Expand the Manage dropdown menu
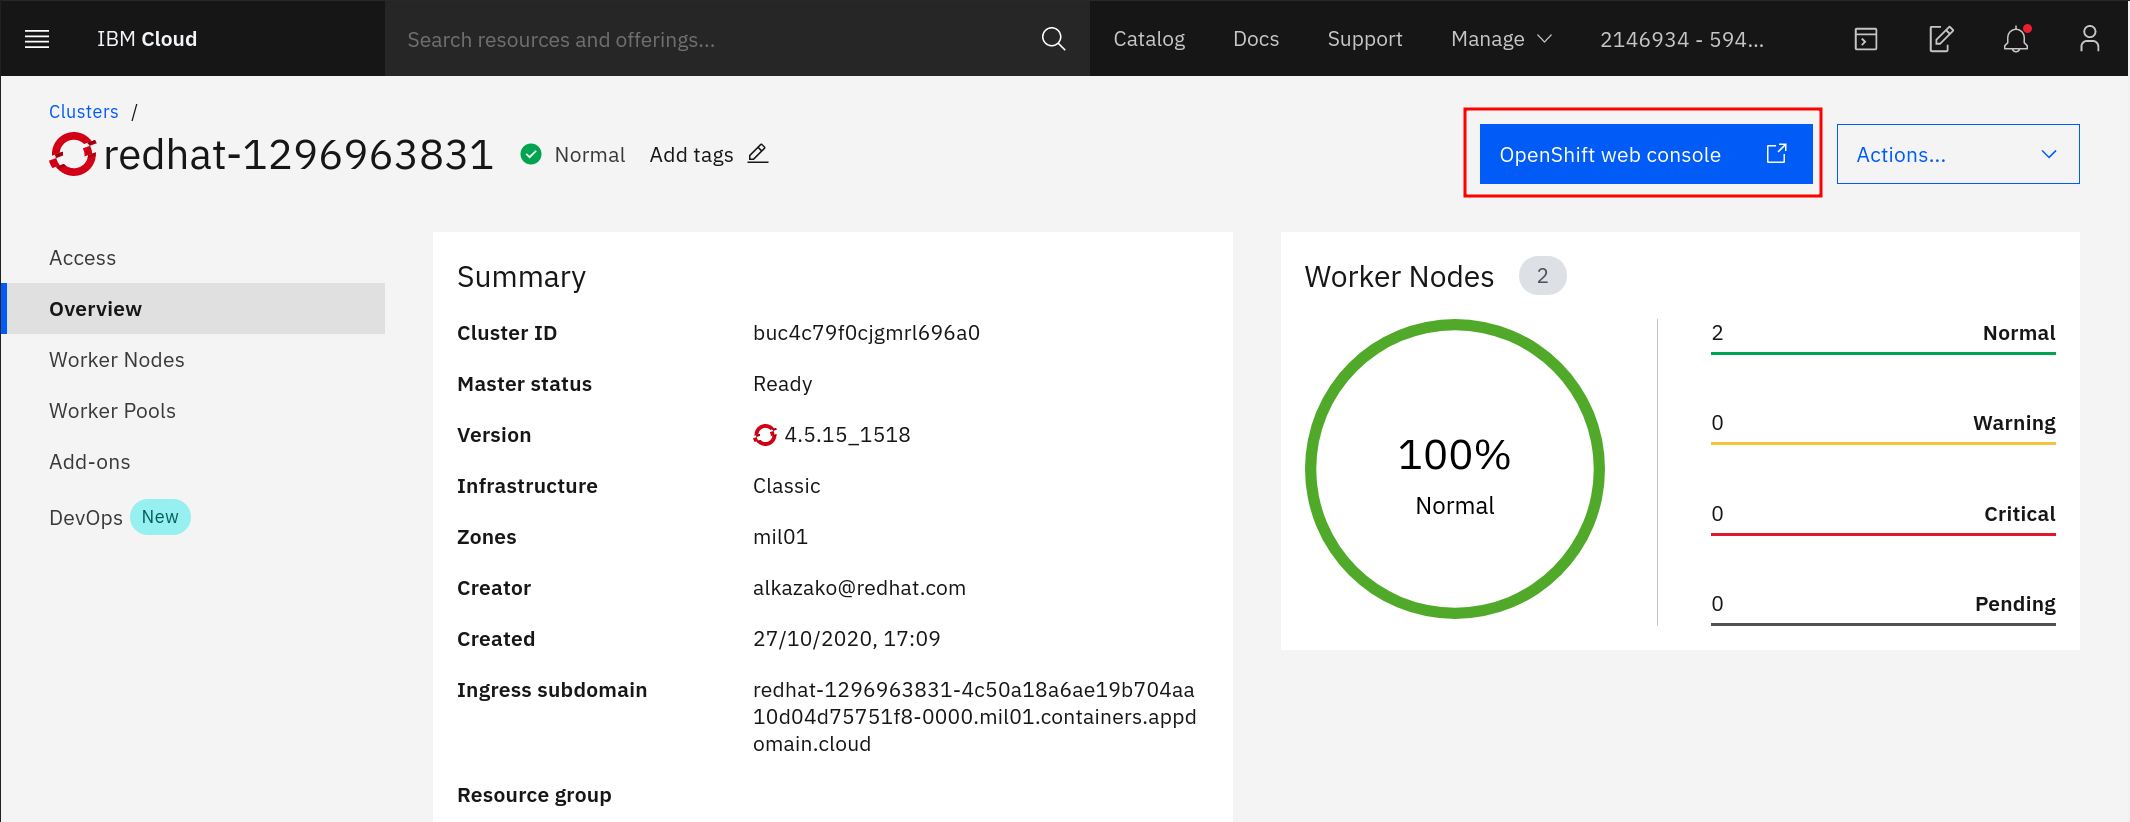The width and height of the screenshot is (2130, 822). tap(1500, 39)
